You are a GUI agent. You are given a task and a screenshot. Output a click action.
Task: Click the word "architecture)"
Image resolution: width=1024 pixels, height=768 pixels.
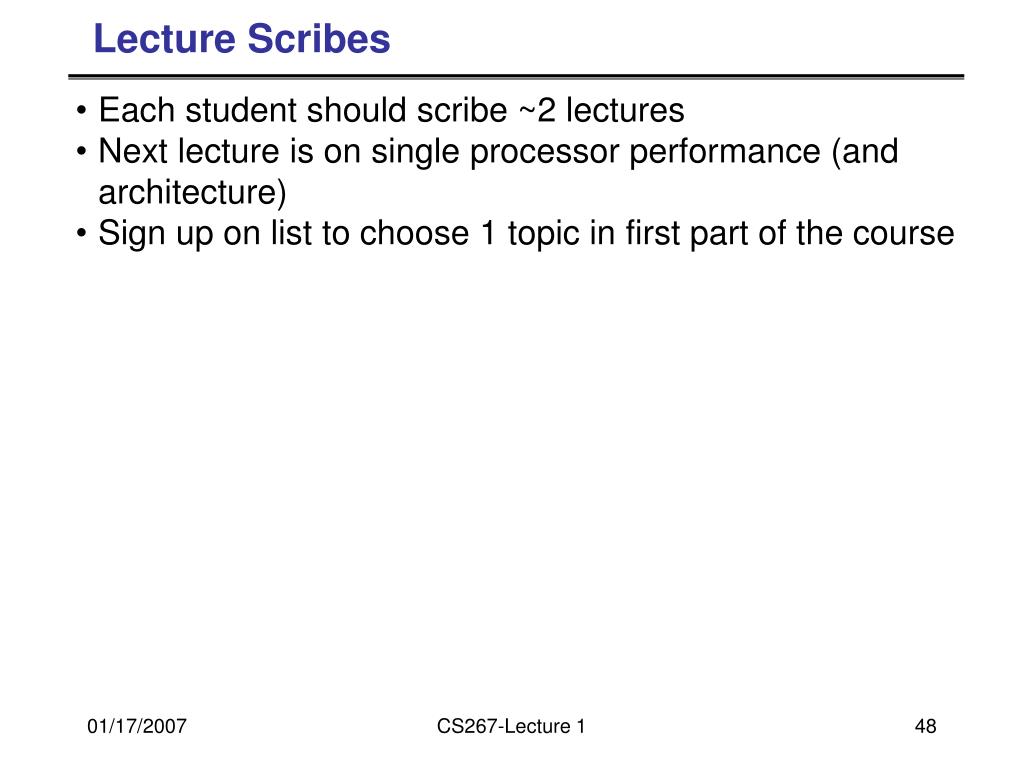click(x=192, y=192)
